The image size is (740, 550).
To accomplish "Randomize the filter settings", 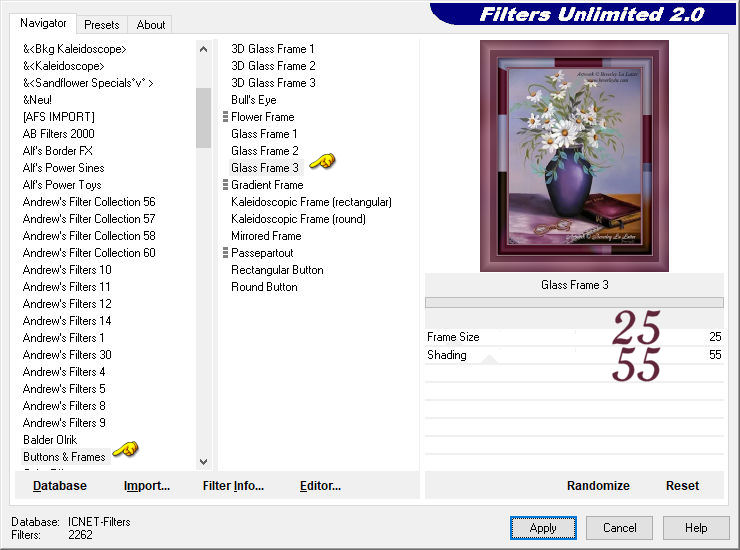I will coord(598,485).
